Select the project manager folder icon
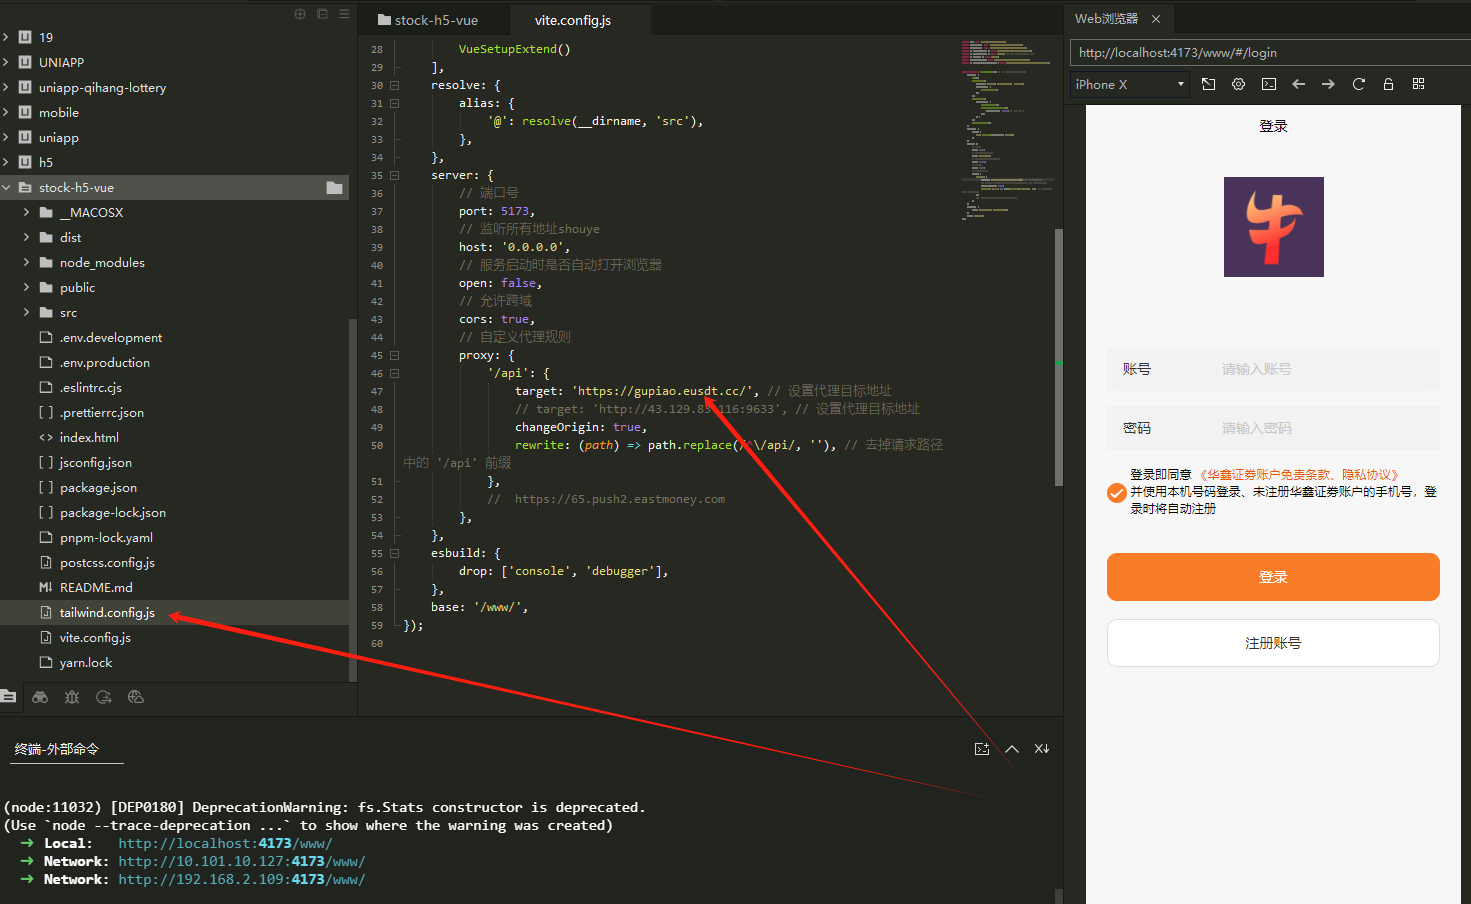This screenshot has width=1471, height=904. 8,697
